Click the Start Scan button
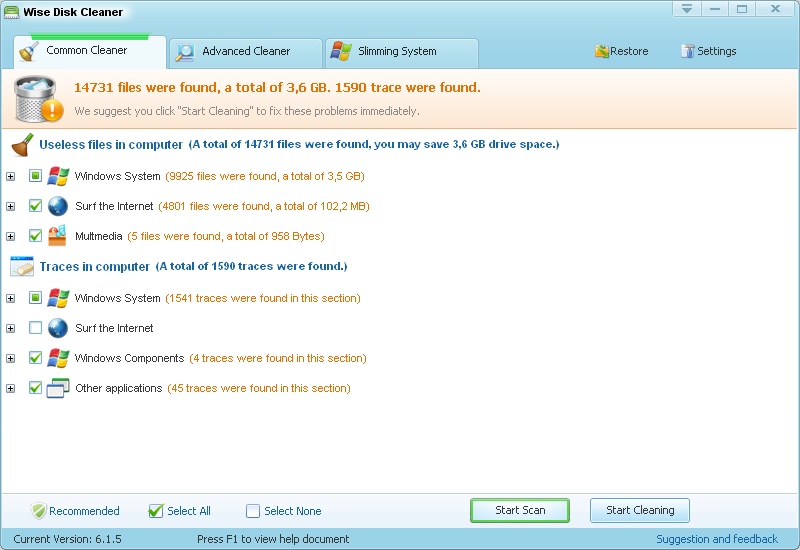 tap(520, 510)
